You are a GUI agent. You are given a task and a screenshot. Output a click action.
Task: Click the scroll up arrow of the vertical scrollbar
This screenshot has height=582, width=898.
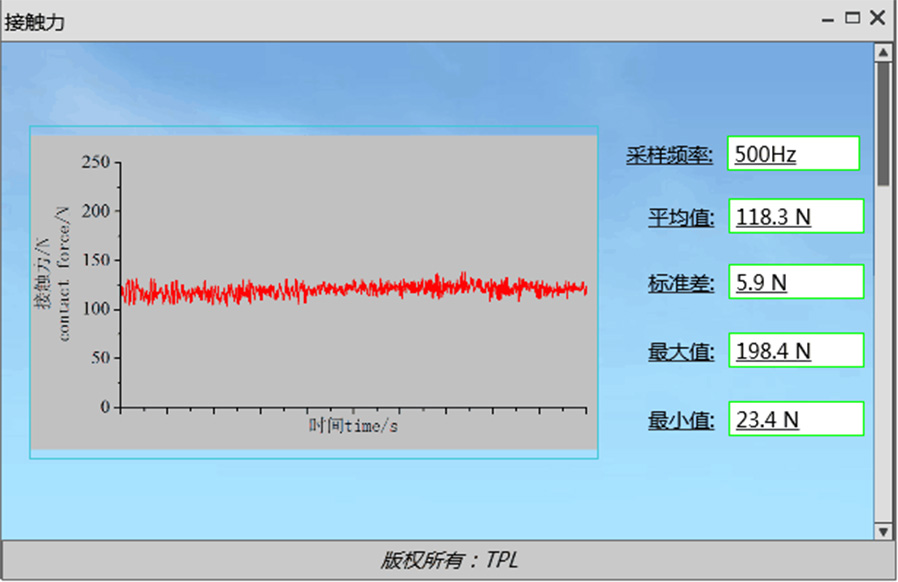(x=883, y=53)
